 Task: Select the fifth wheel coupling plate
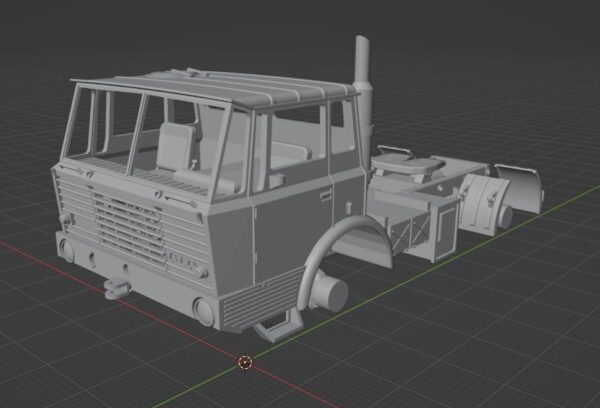(x=408, y=165)
